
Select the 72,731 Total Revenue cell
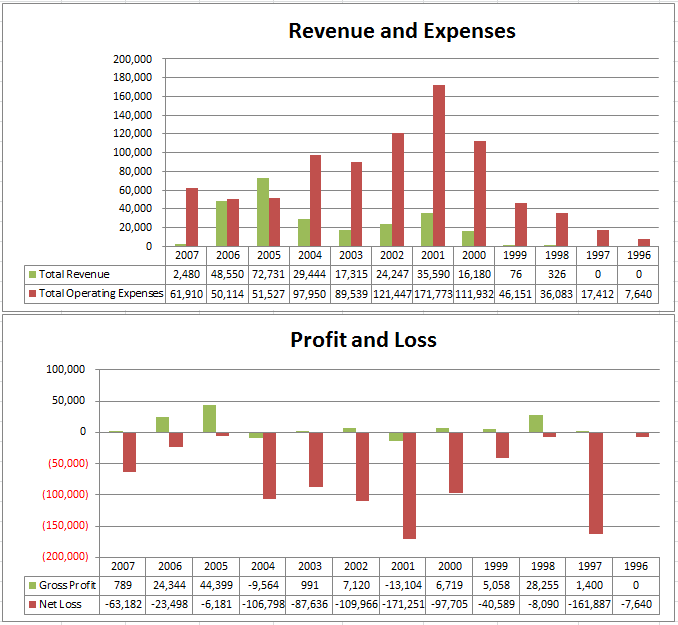pyautogui.click(x=268, y=274)
